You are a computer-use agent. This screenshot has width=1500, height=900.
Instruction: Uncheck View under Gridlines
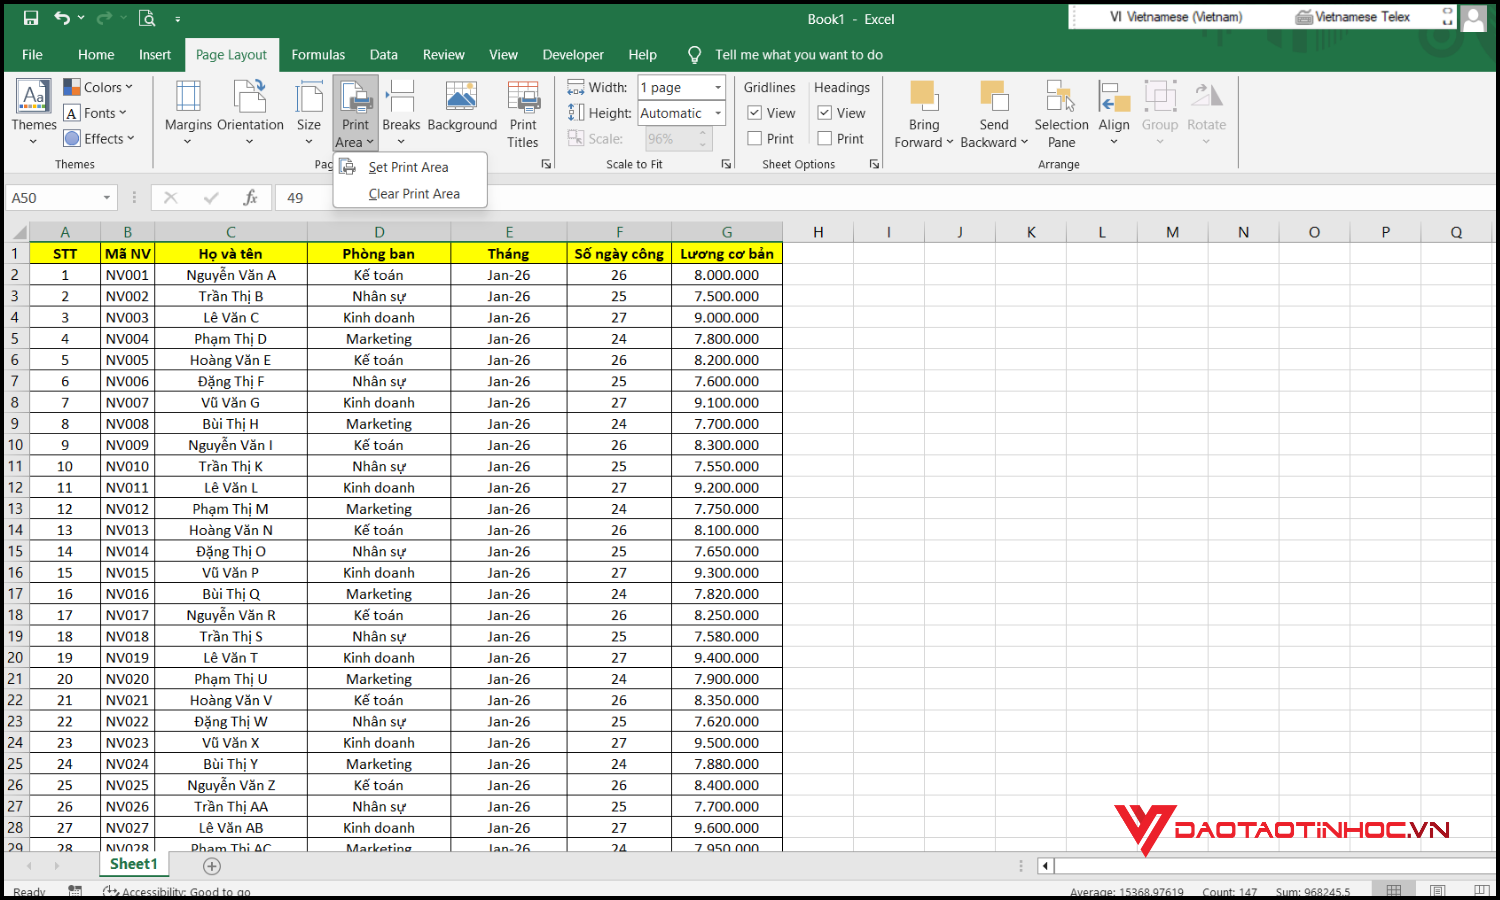click(755, 113)
